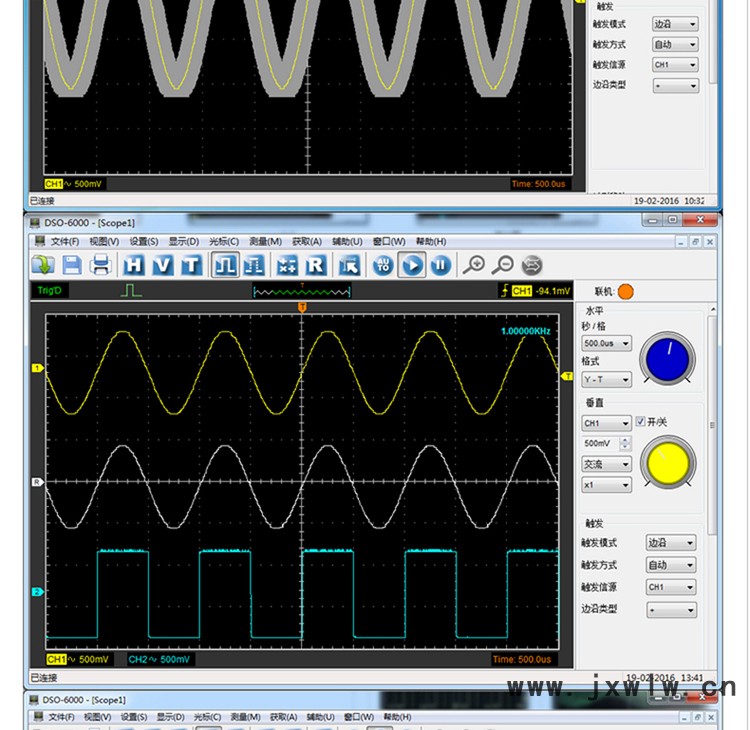
Task: Open the 测量(M) menu in the middle window
Action: click(264, 241)
